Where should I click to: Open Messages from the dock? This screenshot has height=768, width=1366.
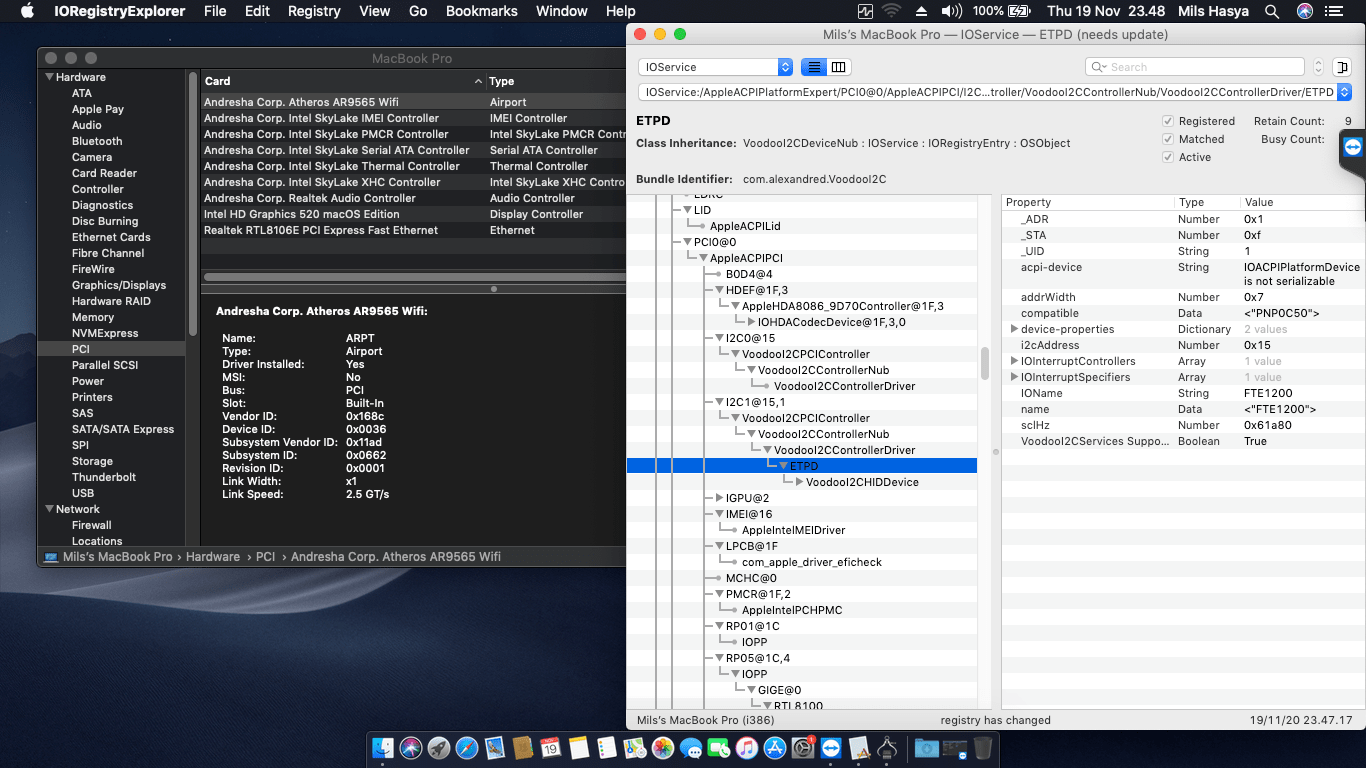691,747
